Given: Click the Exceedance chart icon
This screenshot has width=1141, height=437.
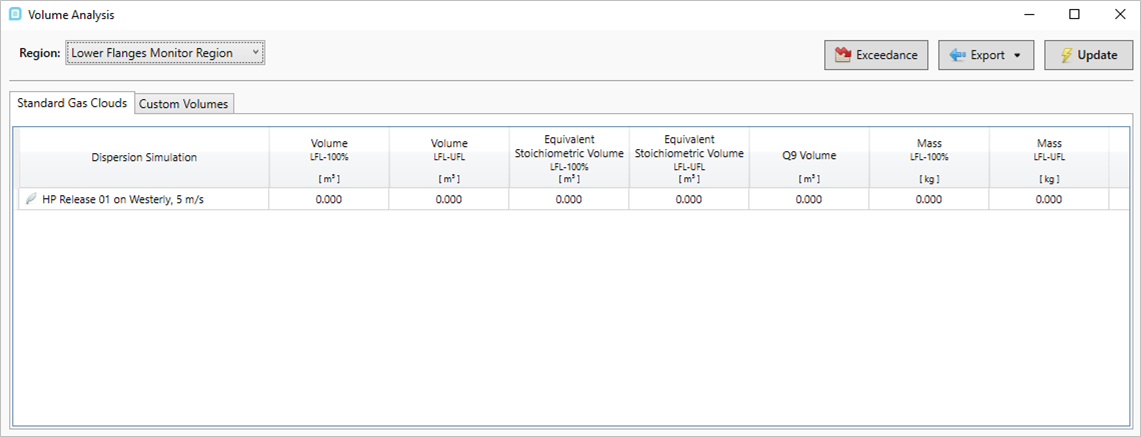Looking at the screenshot, I should [x=843, y=55].
